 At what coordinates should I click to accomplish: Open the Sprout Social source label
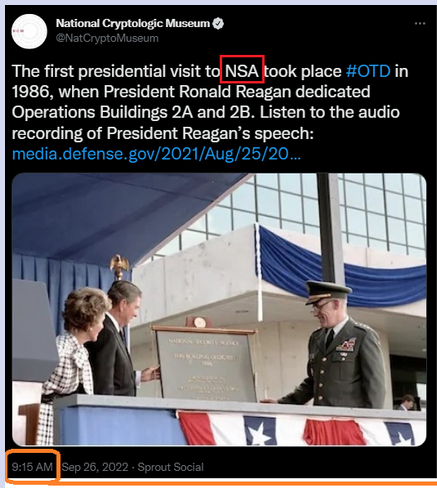pos(170,467)
